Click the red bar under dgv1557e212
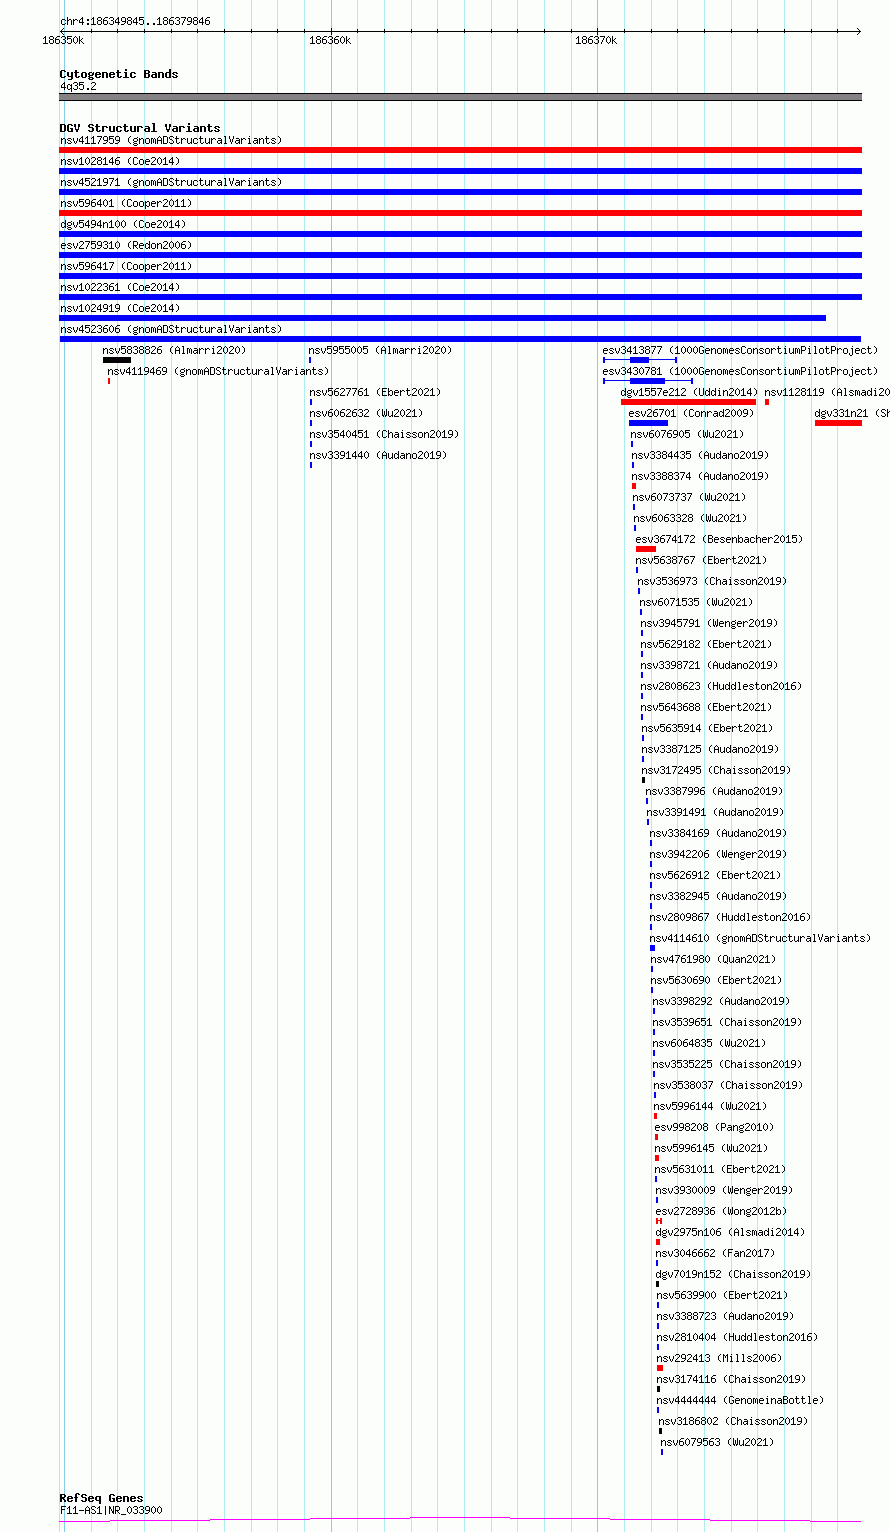Image resolution: width=890 pixels, height=1532 pixels. 689,402
